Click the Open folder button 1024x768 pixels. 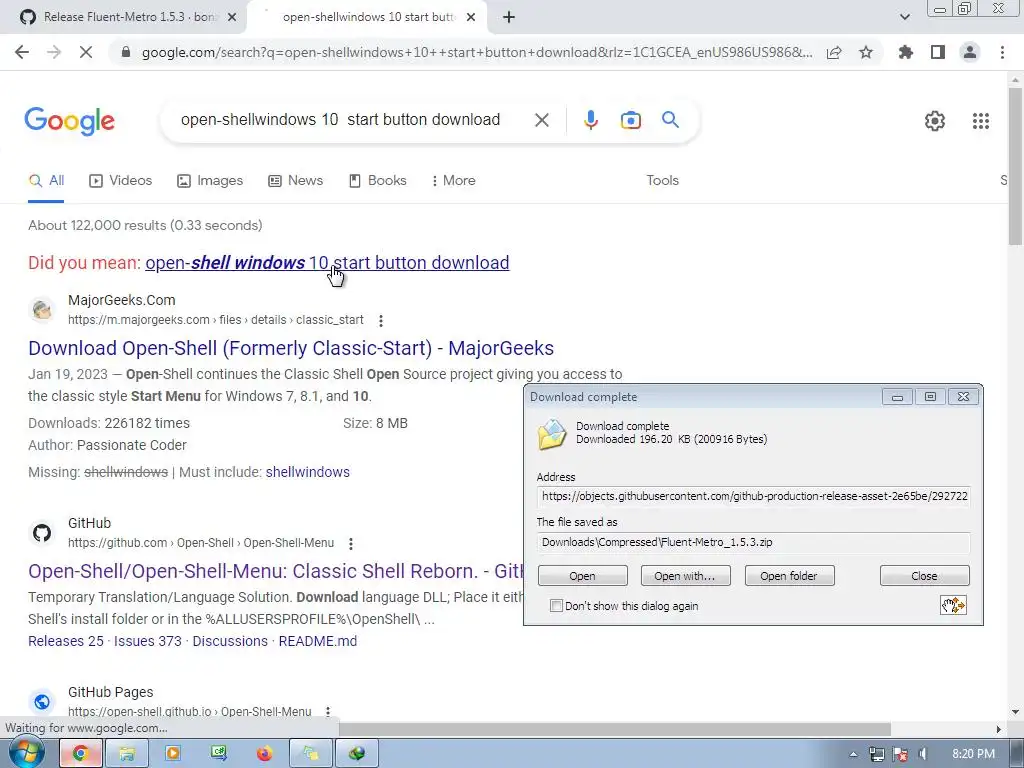tap(789, 576)
